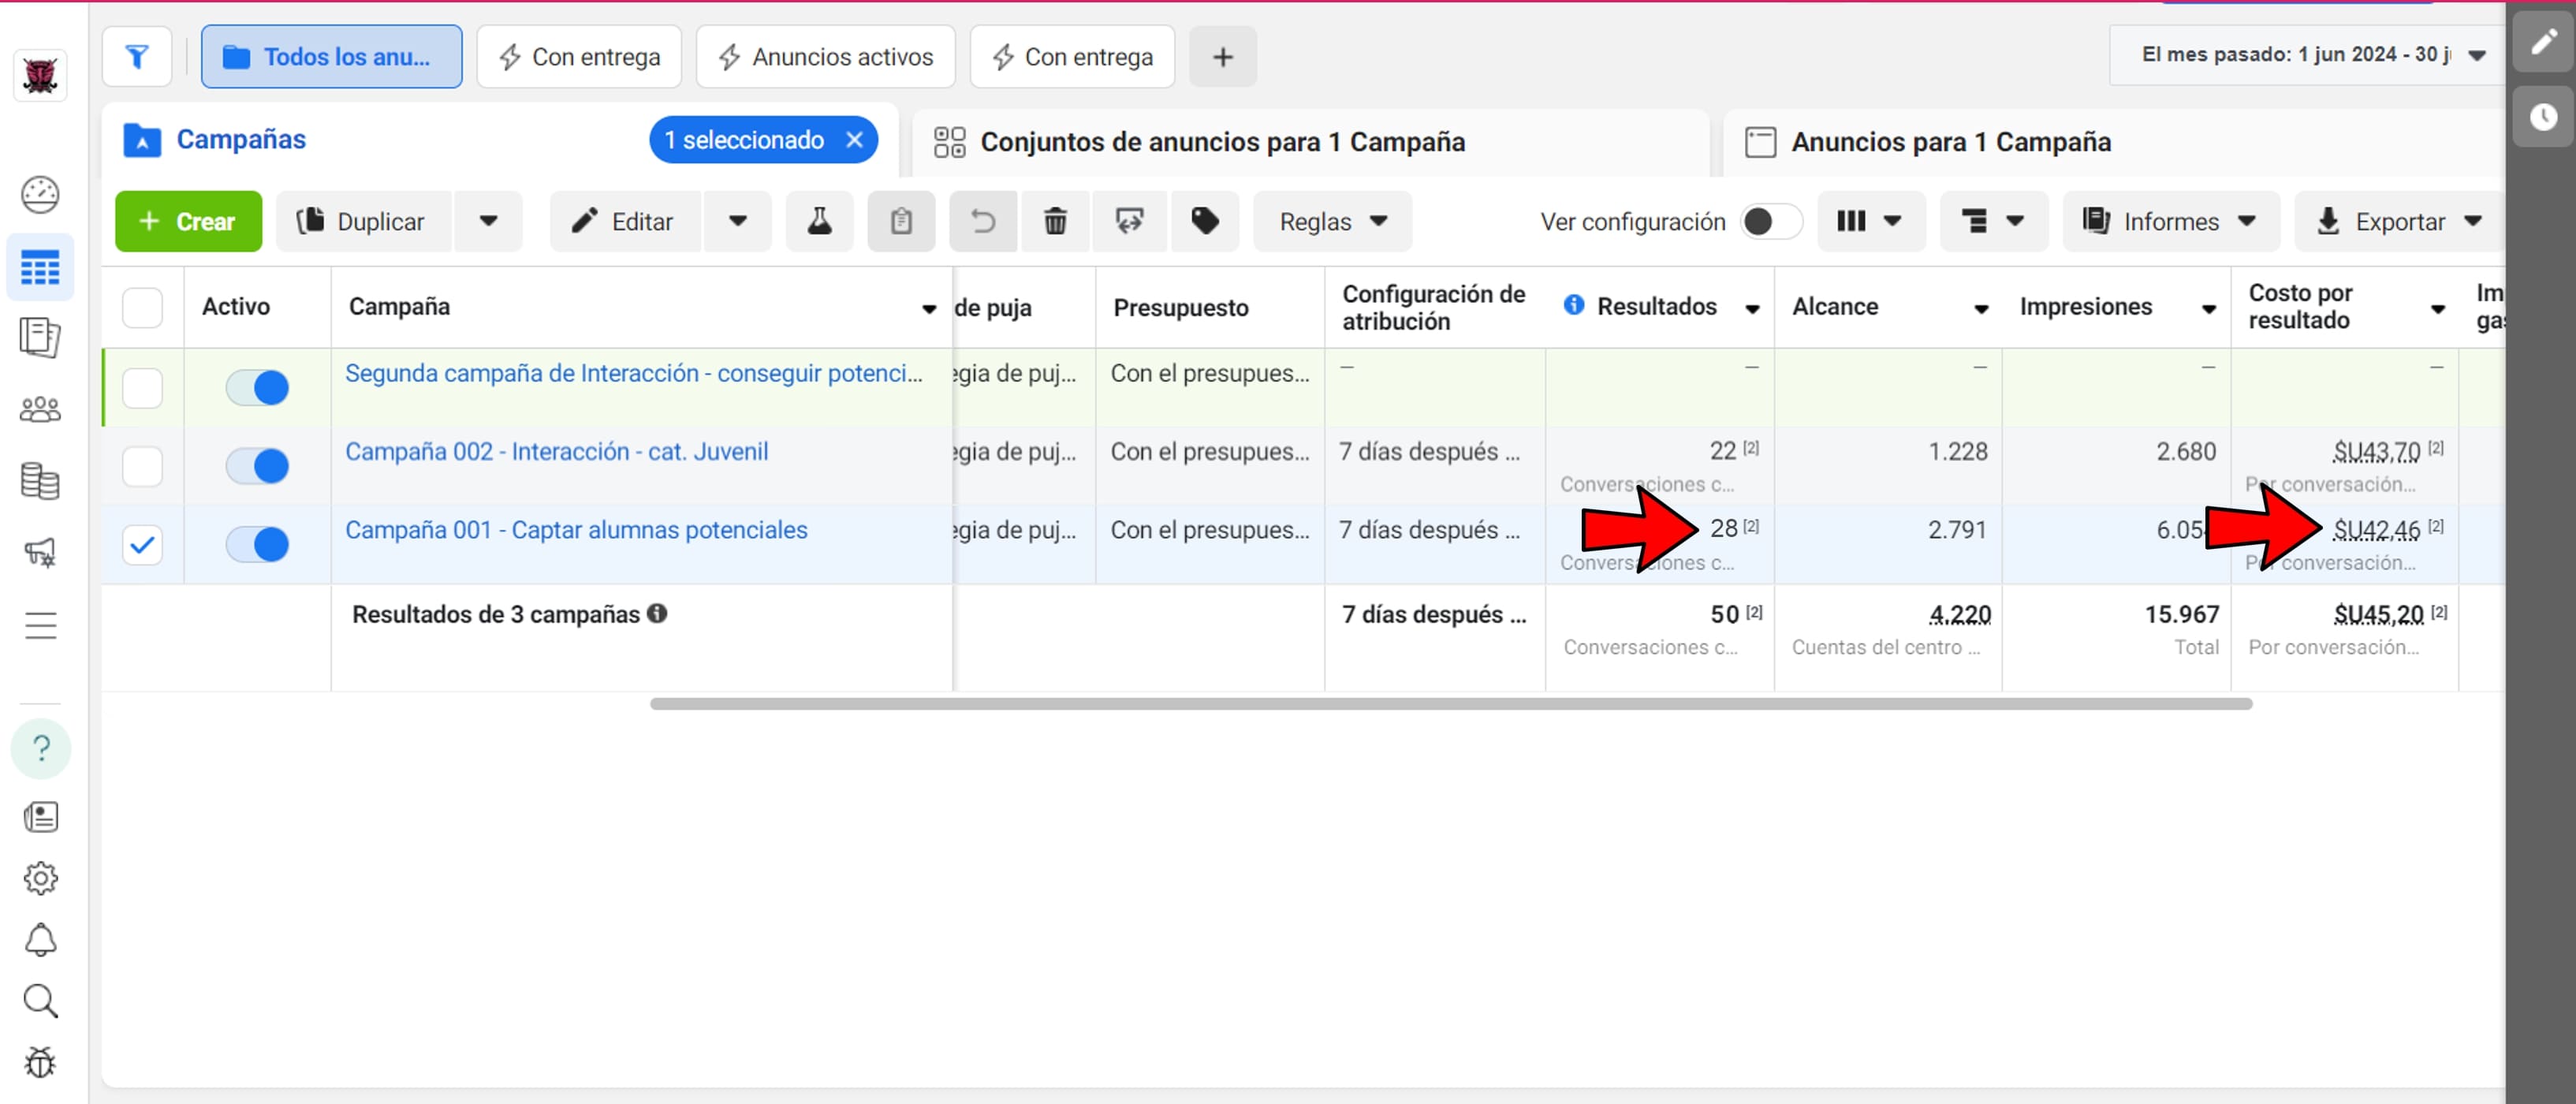This screenshot has height=1104, width=2576.
Task: Select the Anuncios activos view tab
Action: 826,57
